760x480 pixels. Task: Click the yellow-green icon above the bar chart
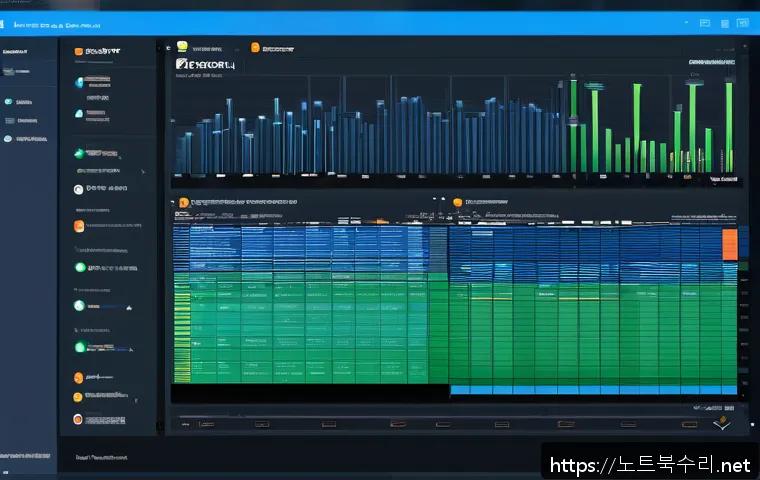click(182, 46)
